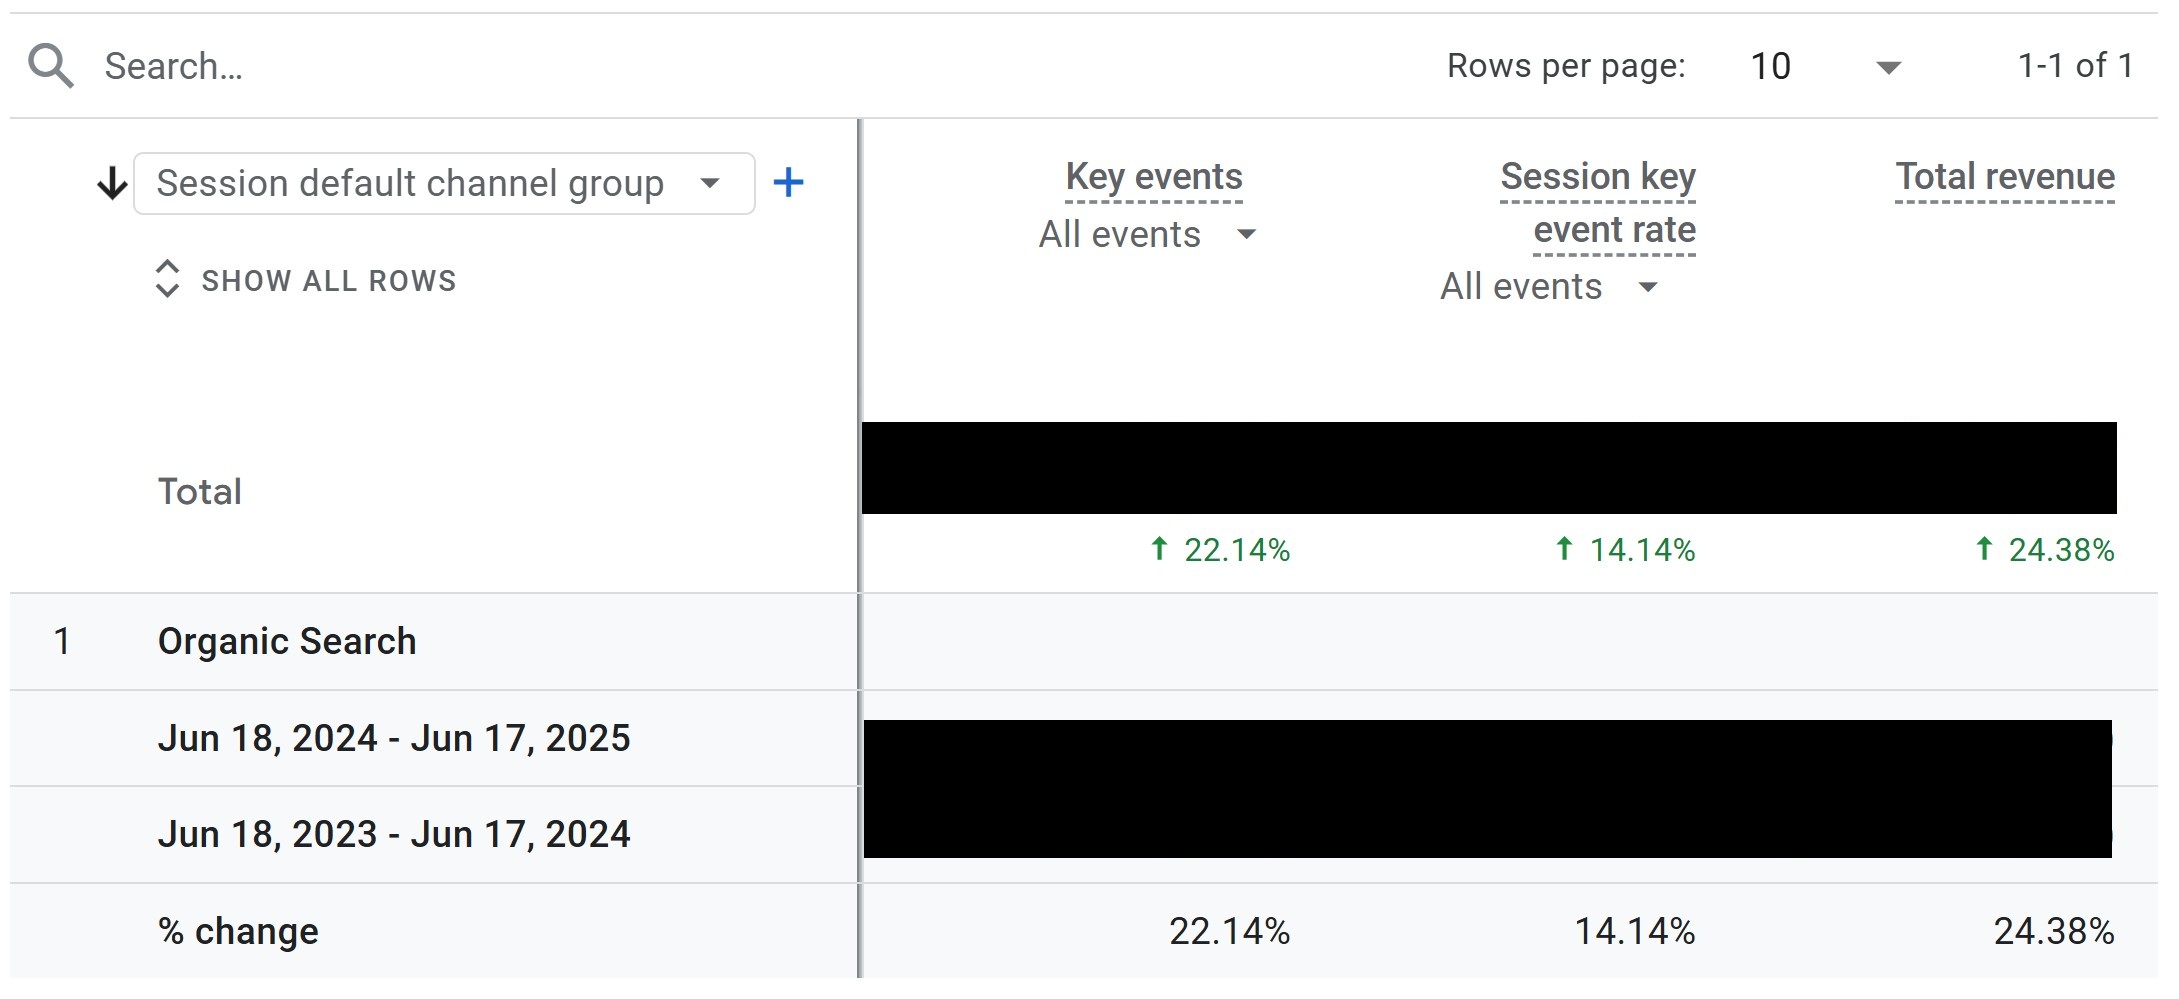The width and height of the screenshot is (2179, 999).
Task: Click the Show All Rows expand icon
Action: 167,279
